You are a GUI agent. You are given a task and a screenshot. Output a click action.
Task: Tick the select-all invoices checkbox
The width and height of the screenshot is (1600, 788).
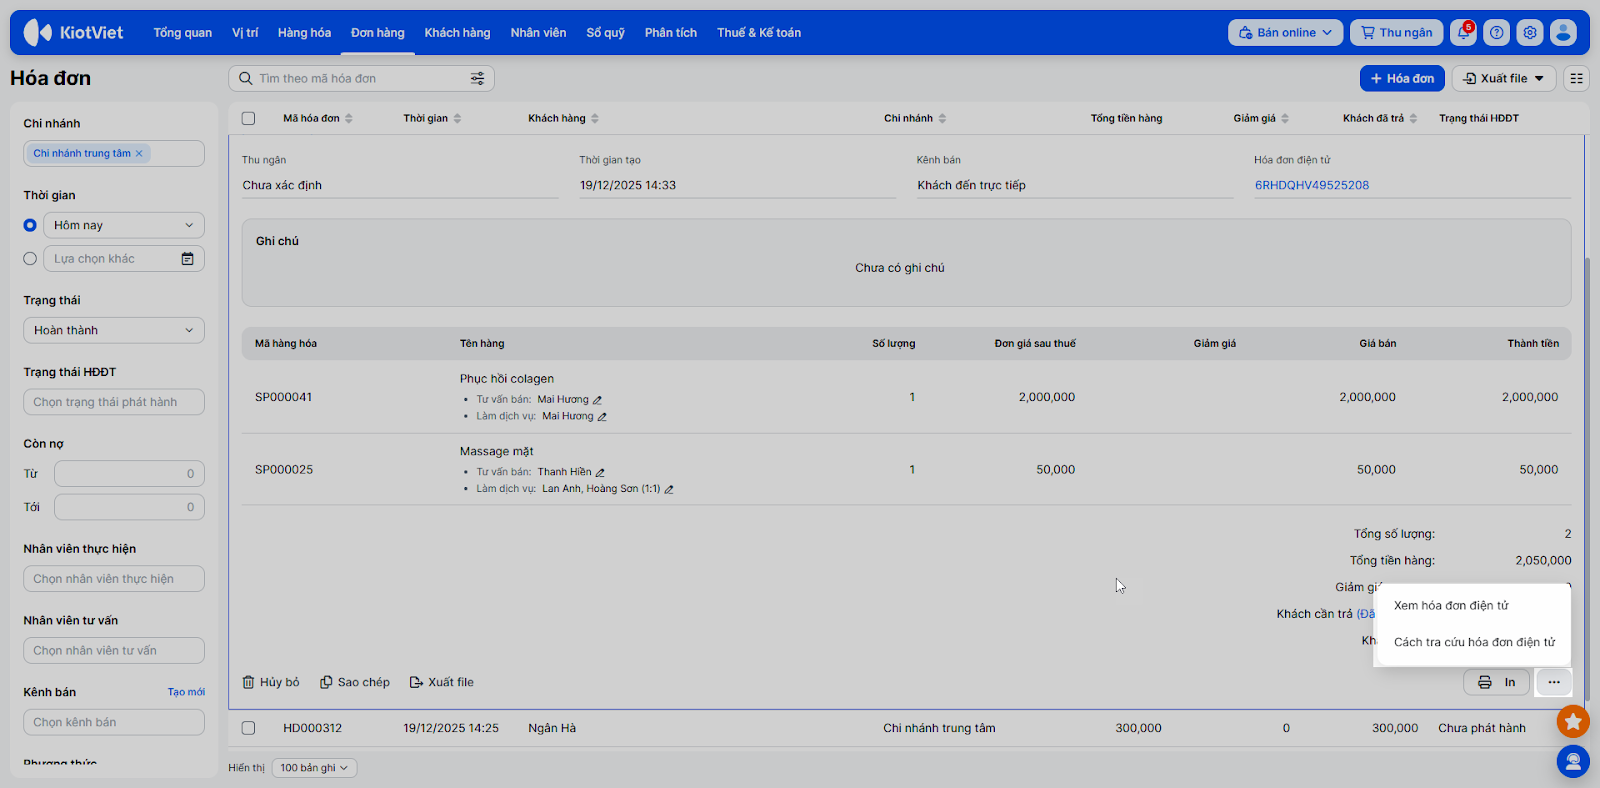click(x=249, y=119)
